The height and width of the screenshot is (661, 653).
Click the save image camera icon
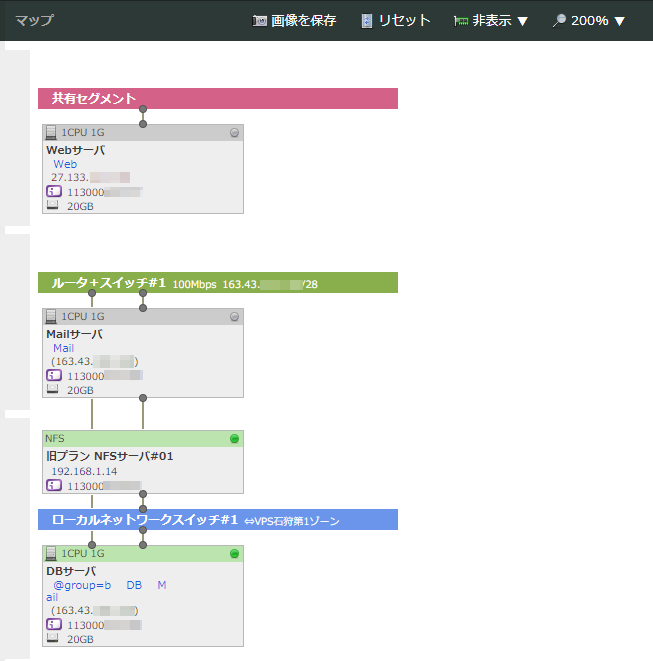tap(260, 21)
